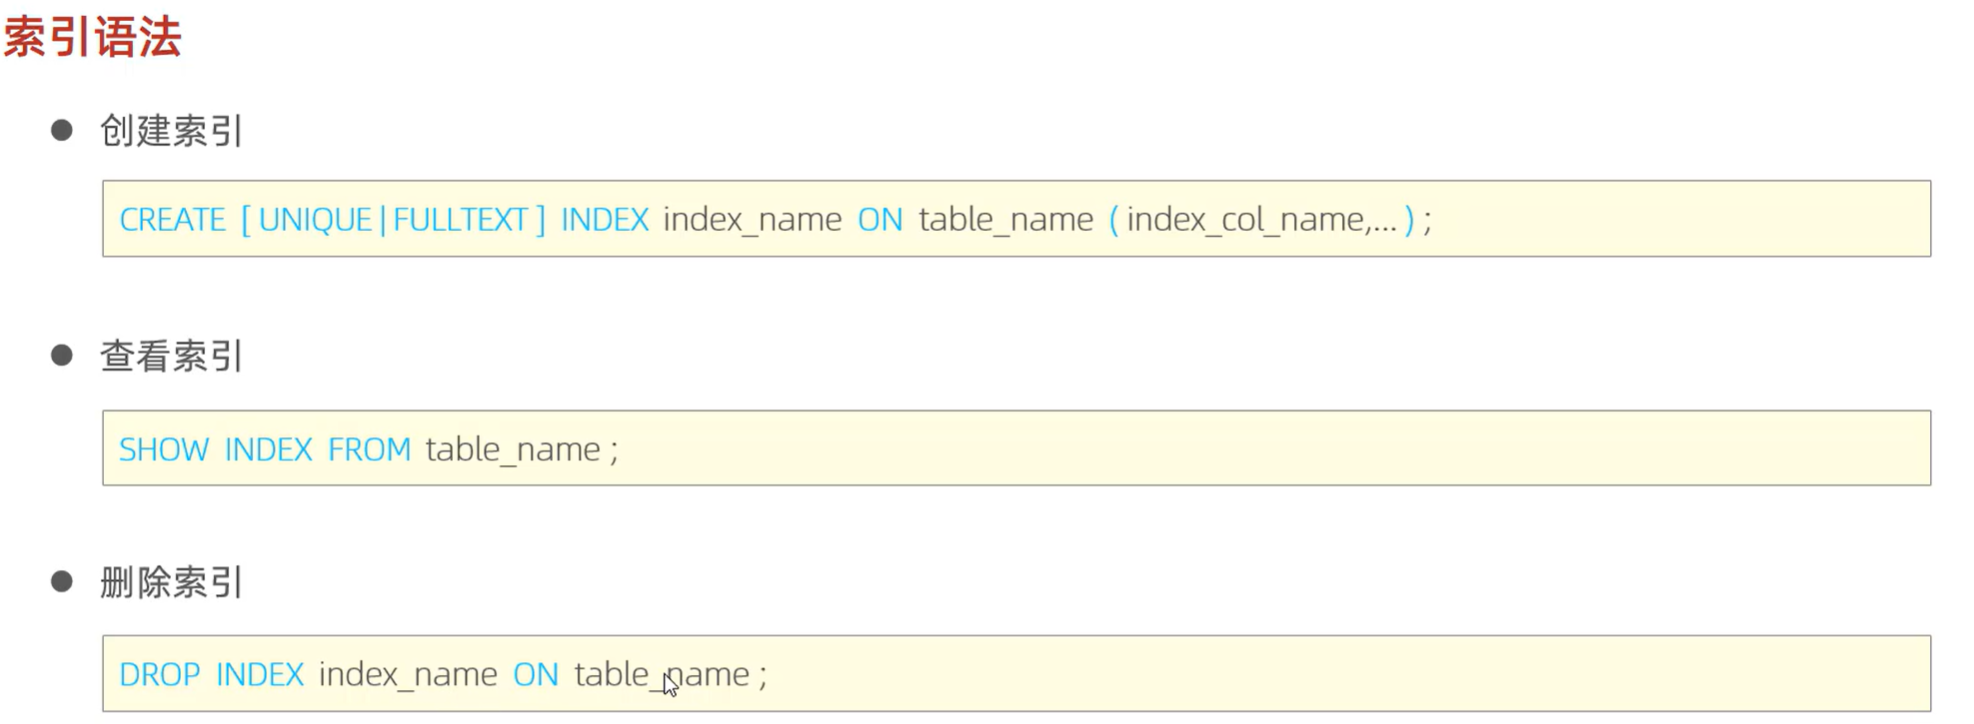Screen dimensions: 1974x724
Task: Select the 查看索引 heading
Action: coord(171,356)
